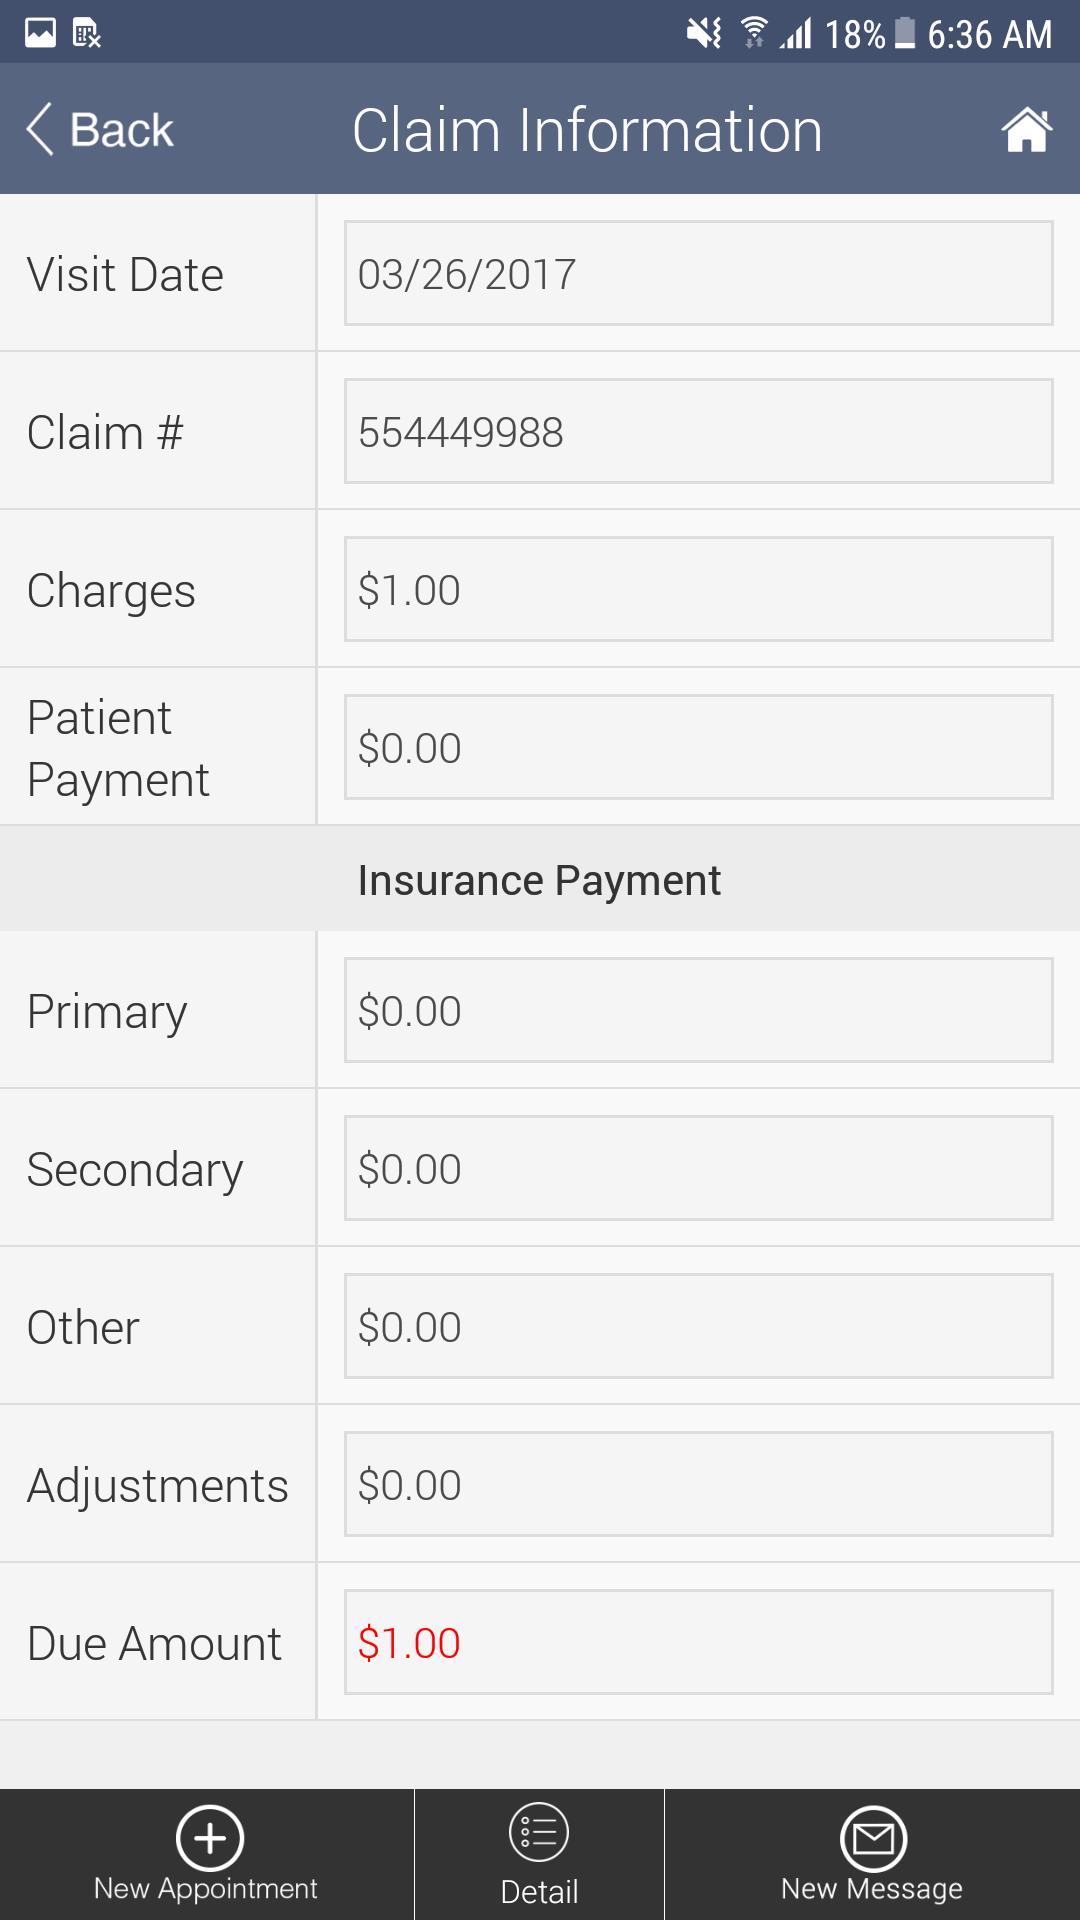Image resolution: width=1080 pixels, height=1920 pixels.
Task: Tap the Wi-Fi status icon
Action: 754,33
